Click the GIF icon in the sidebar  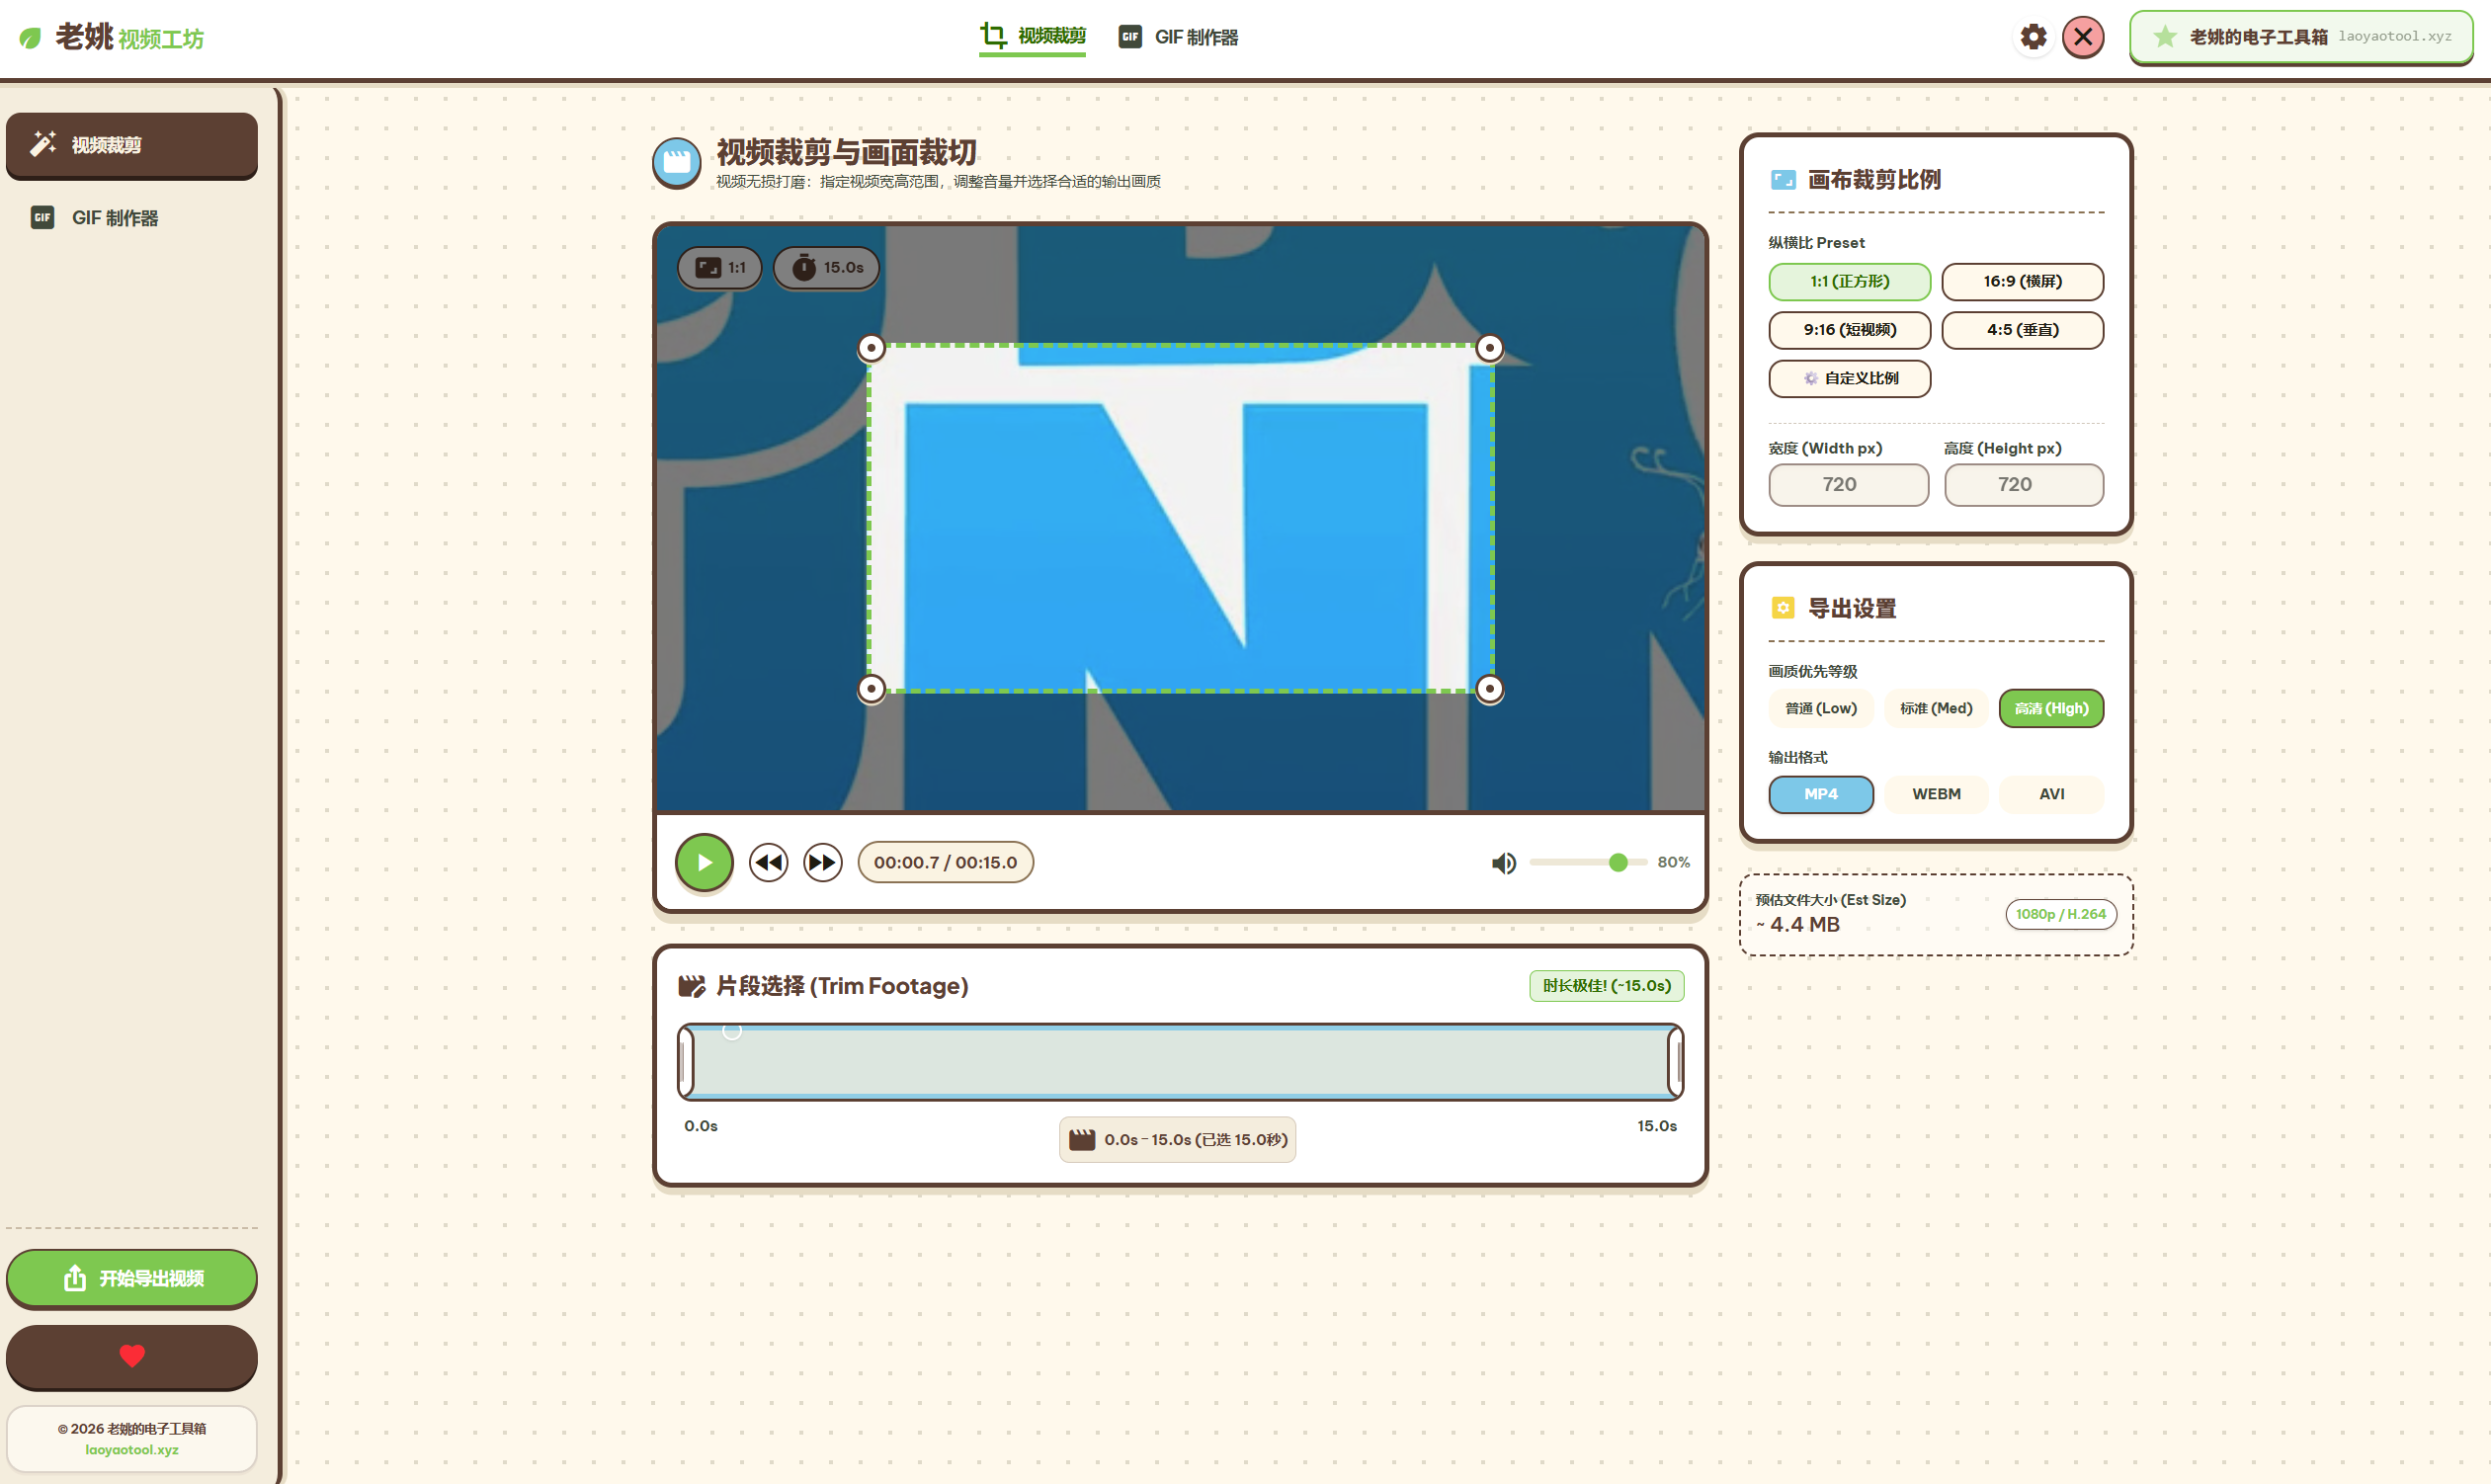coord(42,217)
